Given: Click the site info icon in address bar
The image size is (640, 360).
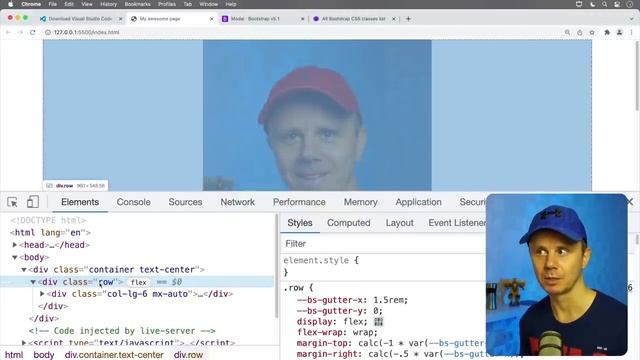Looking at the screenshot, I should 48,32.
